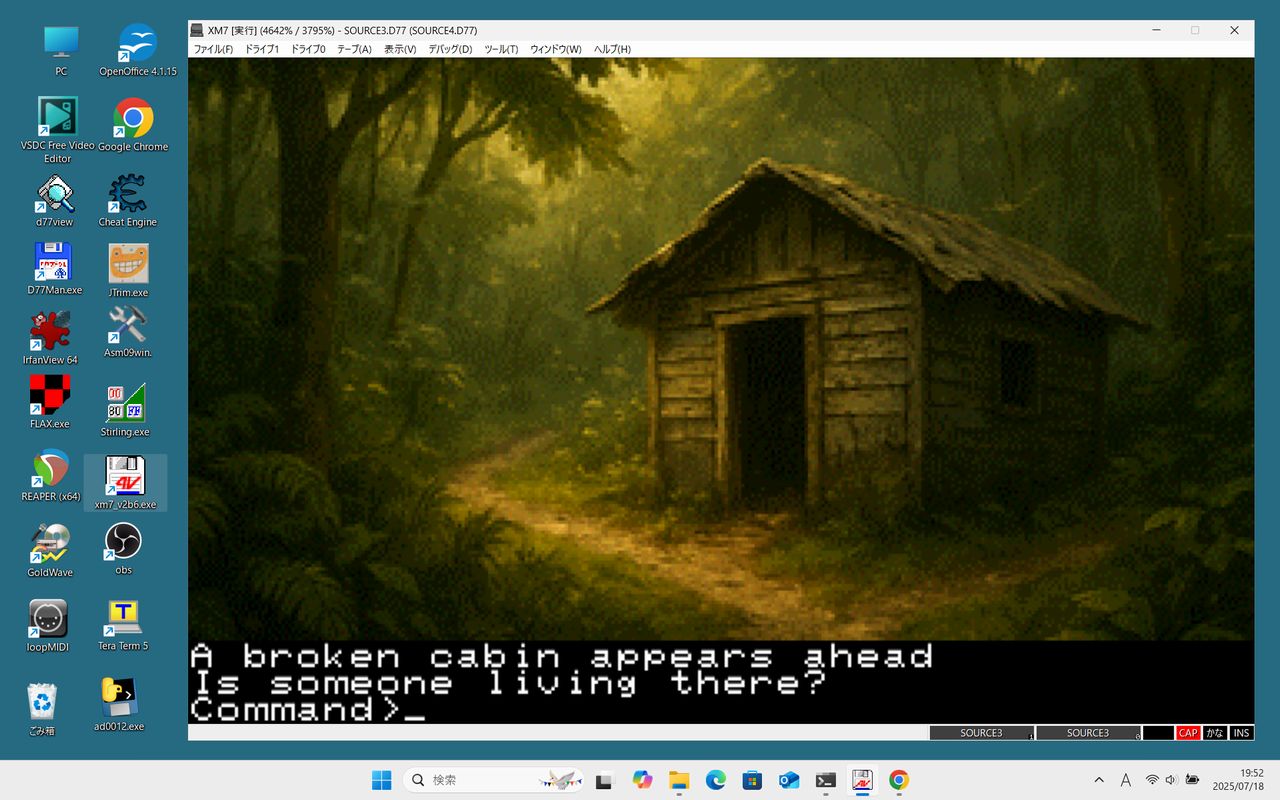Select the Stirling.exe desktop icon
This screenshot has width=1280, height=800.
125,410
